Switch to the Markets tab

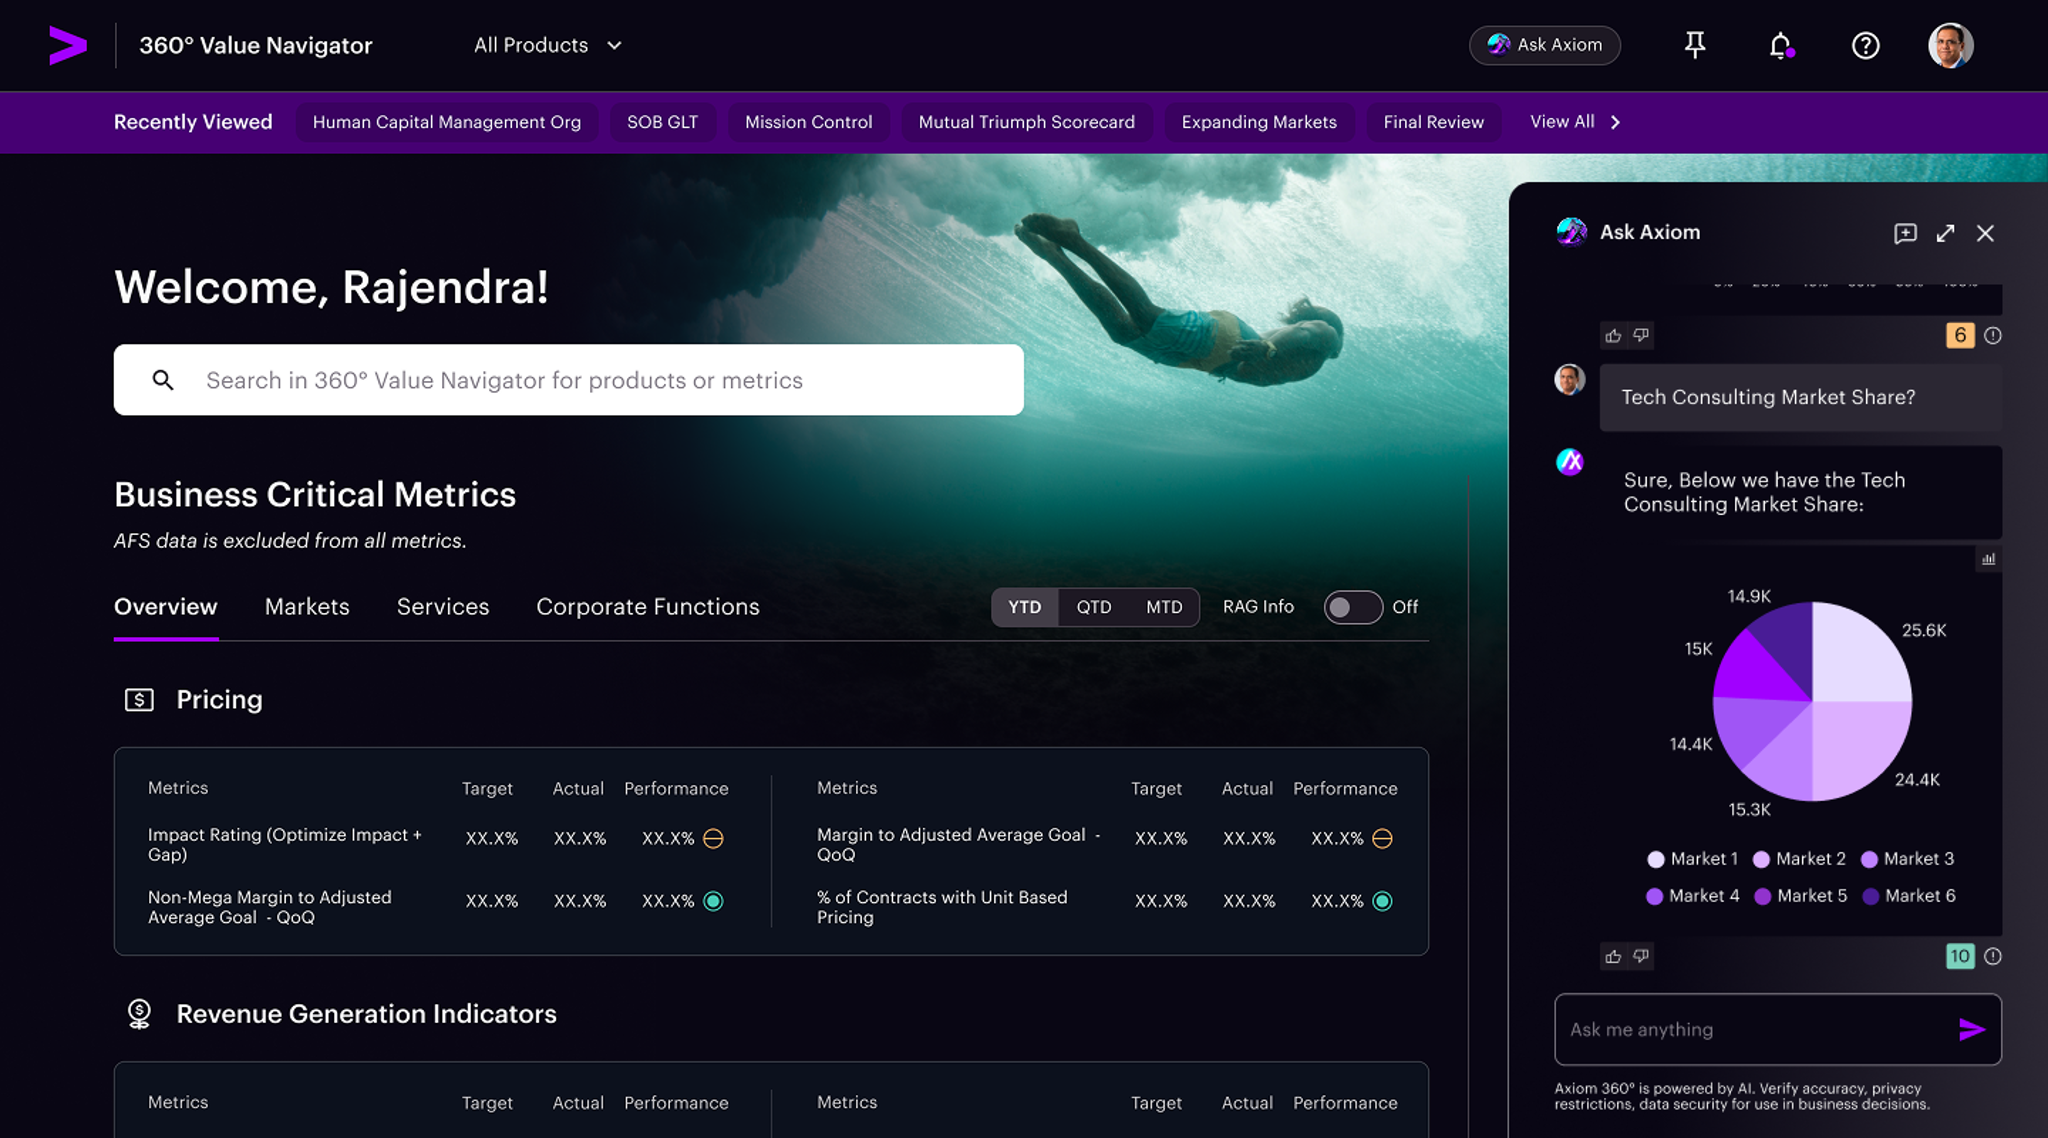[307, 607]
